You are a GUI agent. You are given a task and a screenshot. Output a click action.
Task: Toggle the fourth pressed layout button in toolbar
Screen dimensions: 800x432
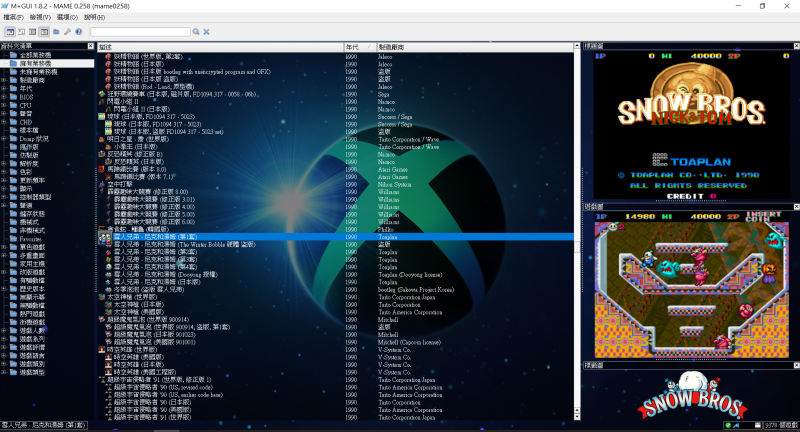[x=44, y=32]
